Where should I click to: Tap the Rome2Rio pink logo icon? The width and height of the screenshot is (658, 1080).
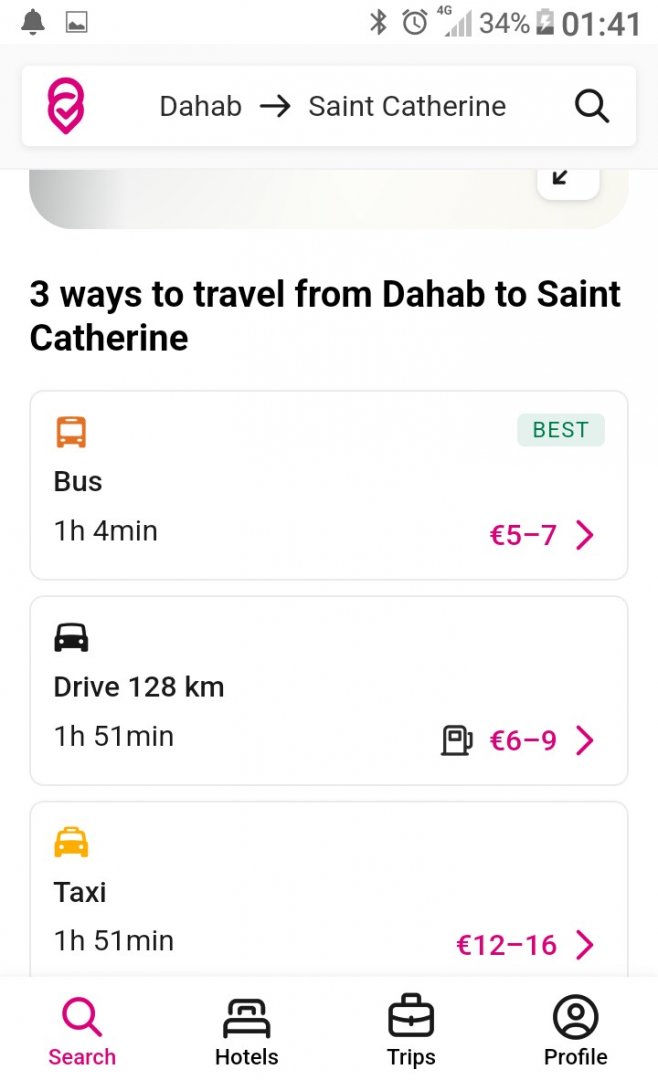click(66, 107)
